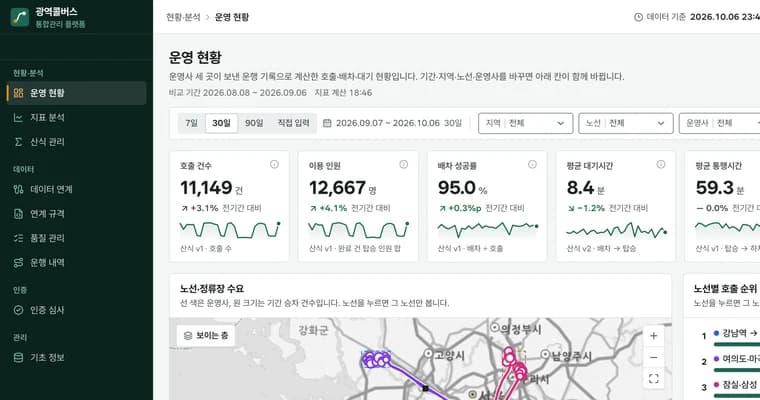Click the 노선별 호출 순위 heading

[x=726, y=288]
